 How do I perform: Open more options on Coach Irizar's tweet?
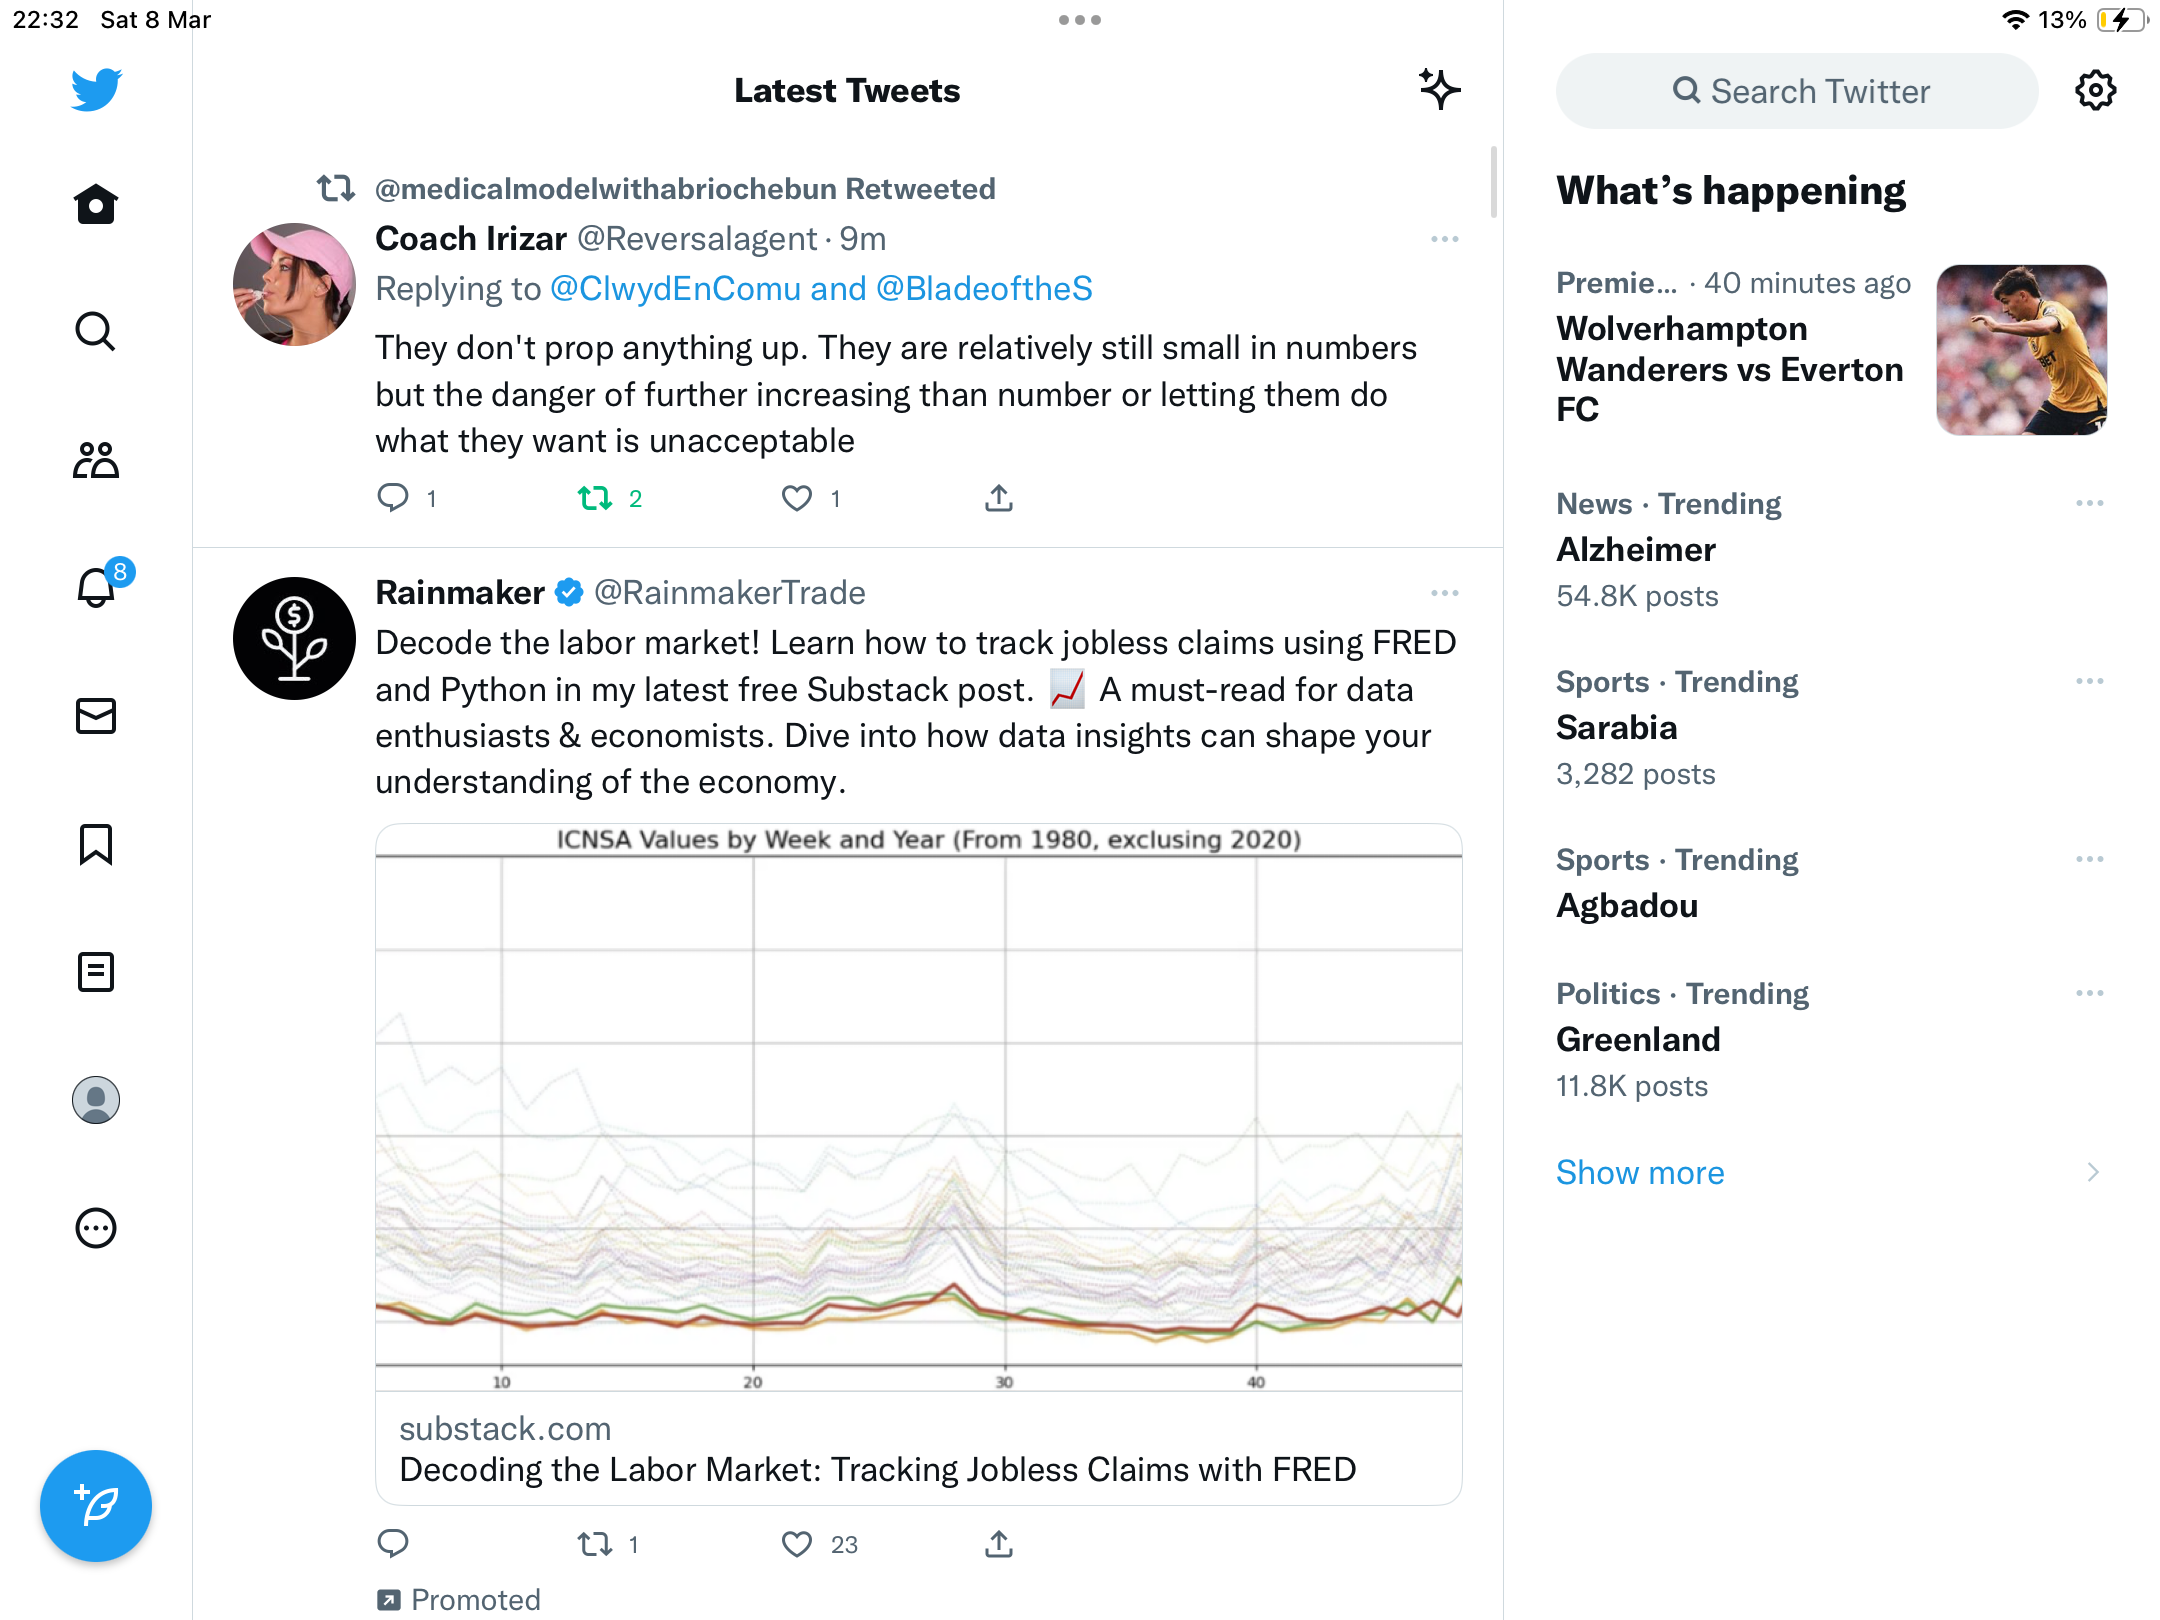(1445, 239)
